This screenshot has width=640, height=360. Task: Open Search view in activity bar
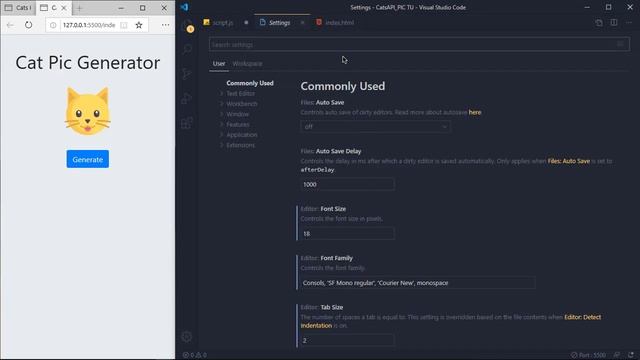[x=187, y=49]
